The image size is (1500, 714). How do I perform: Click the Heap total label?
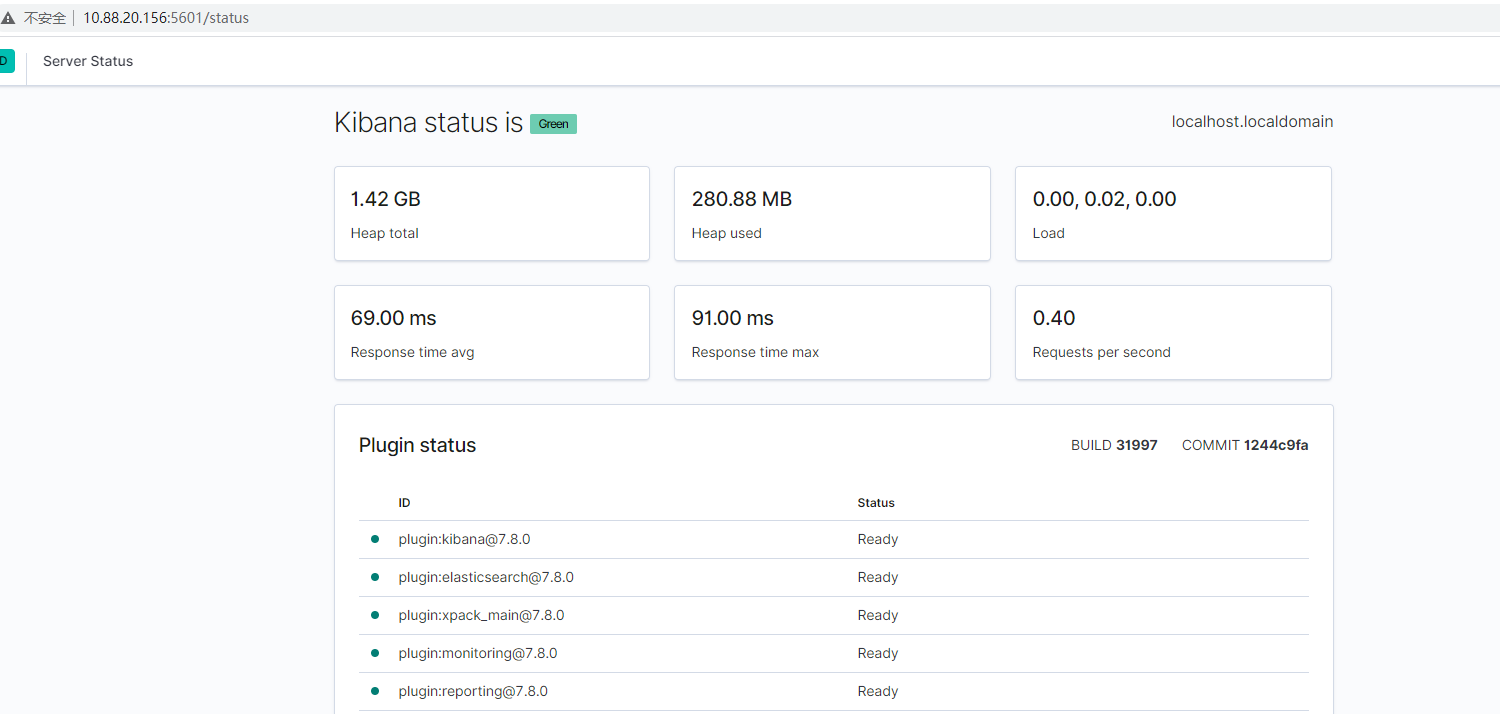tap(385, 233)
